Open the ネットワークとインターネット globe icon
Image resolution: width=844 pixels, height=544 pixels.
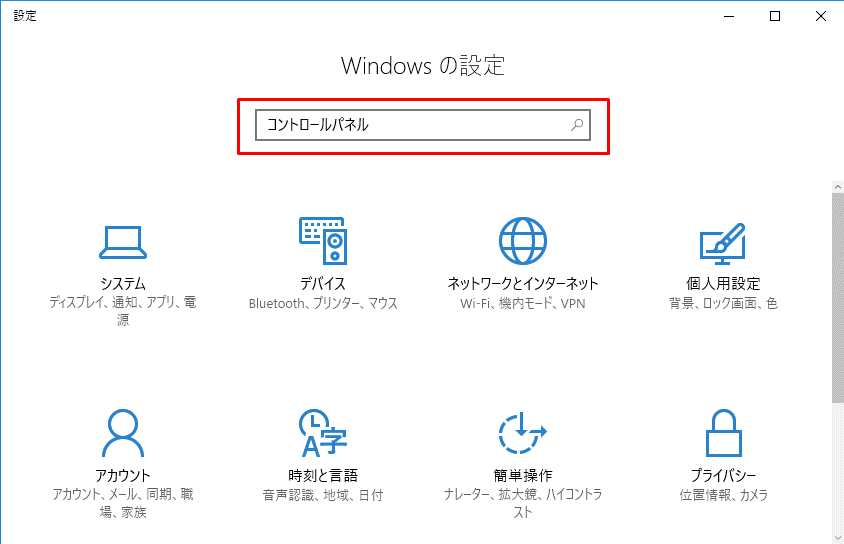tap(523, 241)
